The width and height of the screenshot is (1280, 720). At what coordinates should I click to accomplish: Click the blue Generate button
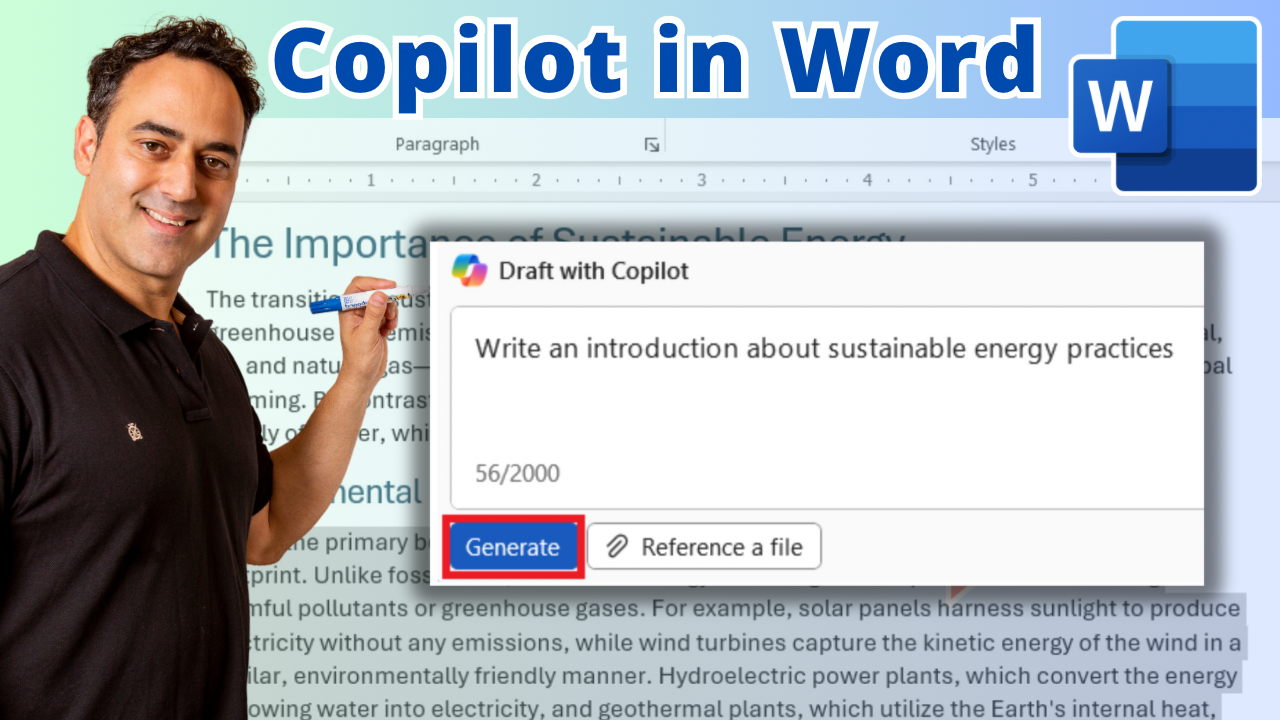click(x=513, y=547)
